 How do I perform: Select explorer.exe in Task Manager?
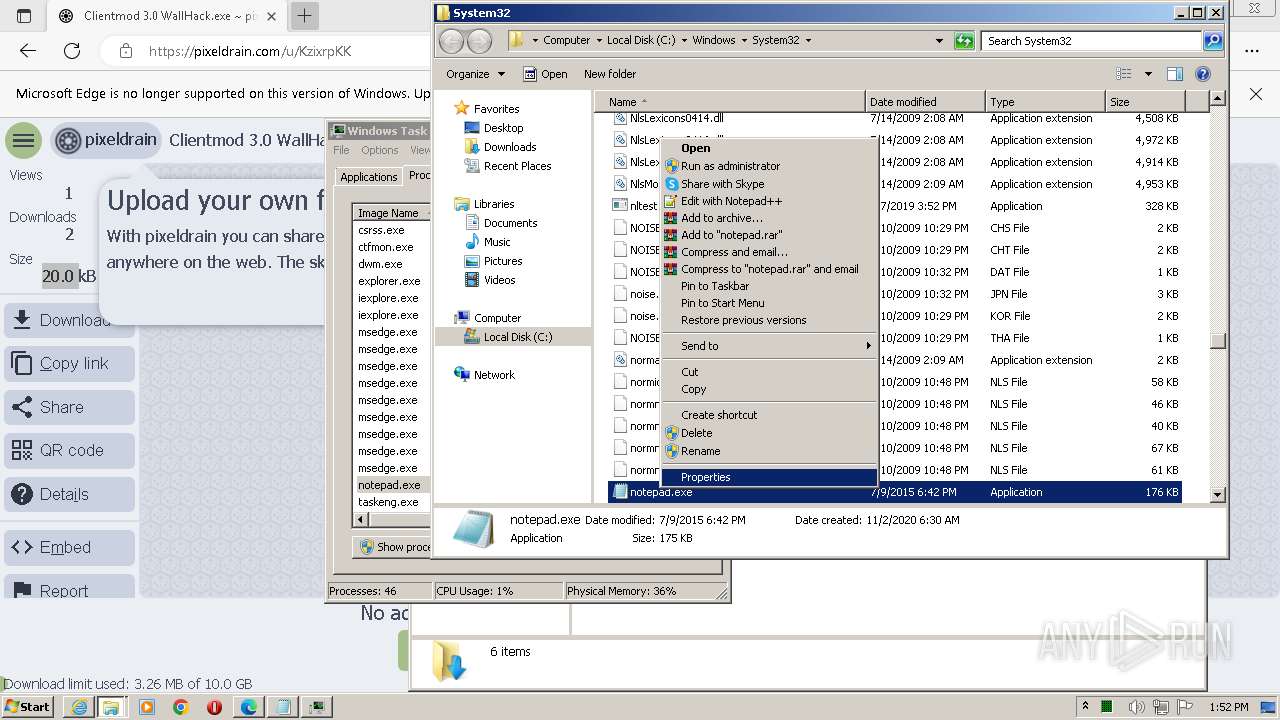click(389, 281)
